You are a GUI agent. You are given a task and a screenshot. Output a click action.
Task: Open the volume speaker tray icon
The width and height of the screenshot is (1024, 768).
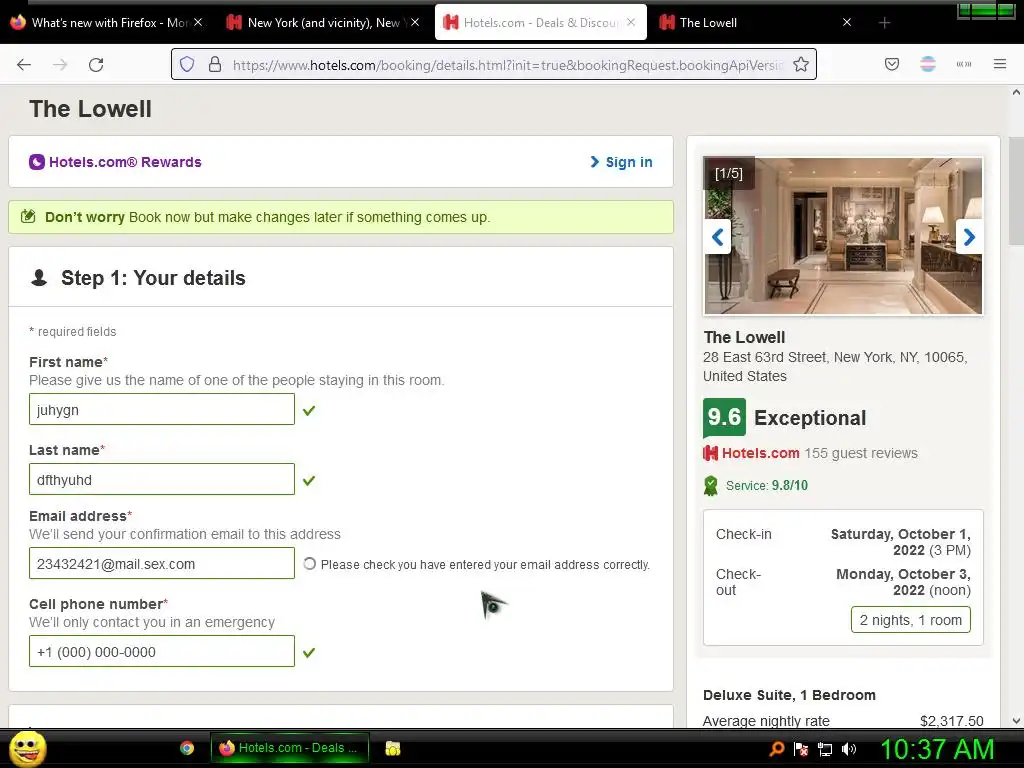pos(848,749)
